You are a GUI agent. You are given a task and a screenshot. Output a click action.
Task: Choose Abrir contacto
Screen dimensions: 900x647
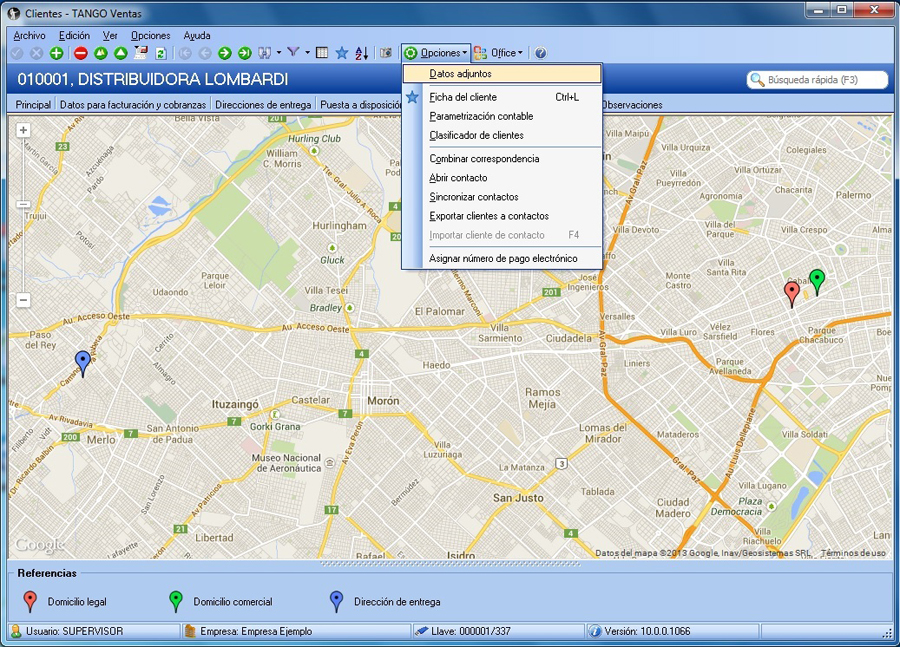pos(502,178)
